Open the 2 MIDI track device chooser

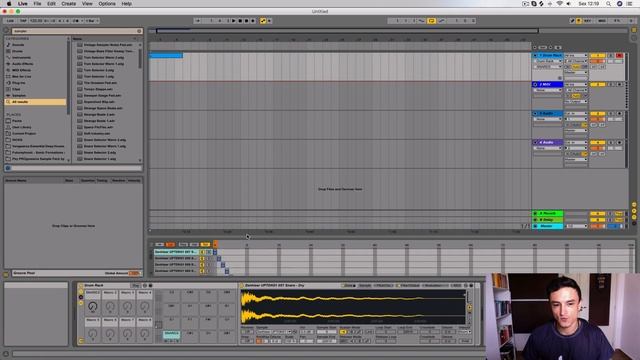coord(547,90)
